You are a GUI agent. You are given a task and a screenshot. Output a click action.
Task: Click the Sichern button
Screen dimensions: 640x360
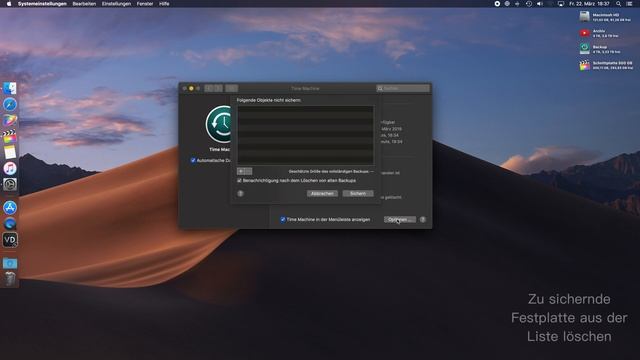click(358, 193)
